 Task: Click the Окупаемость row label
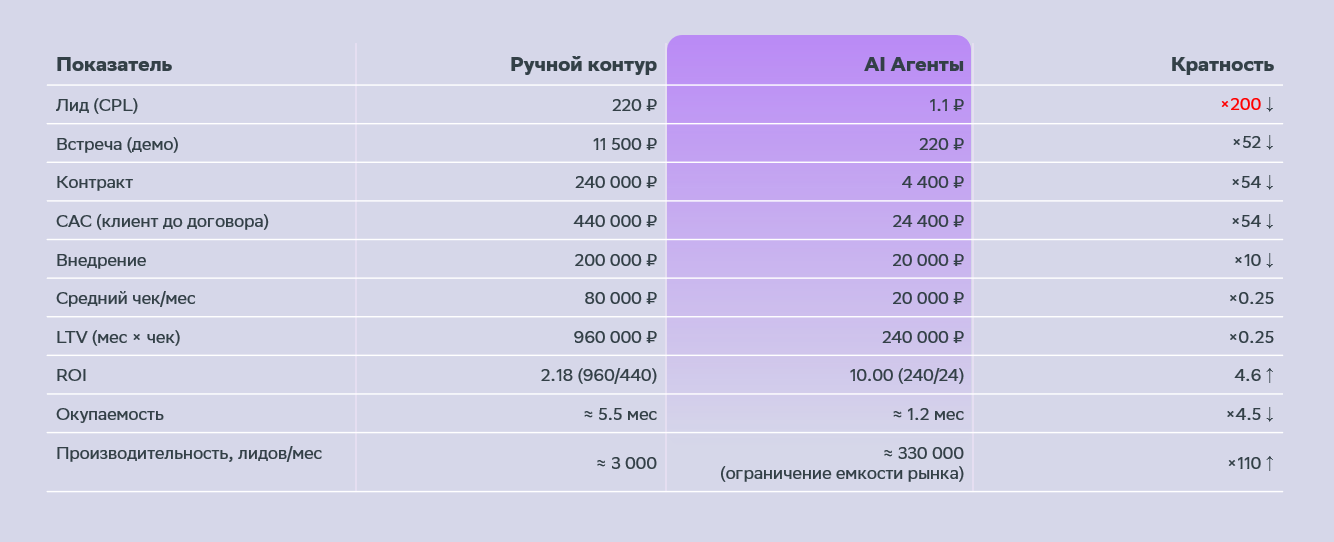pos(110,414)
